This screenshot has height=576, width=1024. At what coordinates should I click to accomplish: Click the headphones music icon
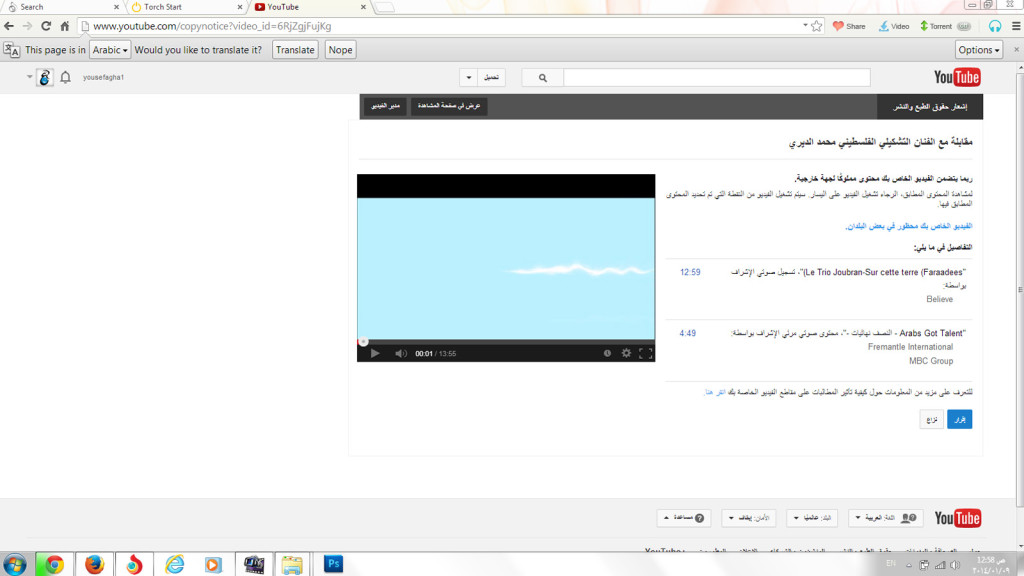(x=995, y=26)
